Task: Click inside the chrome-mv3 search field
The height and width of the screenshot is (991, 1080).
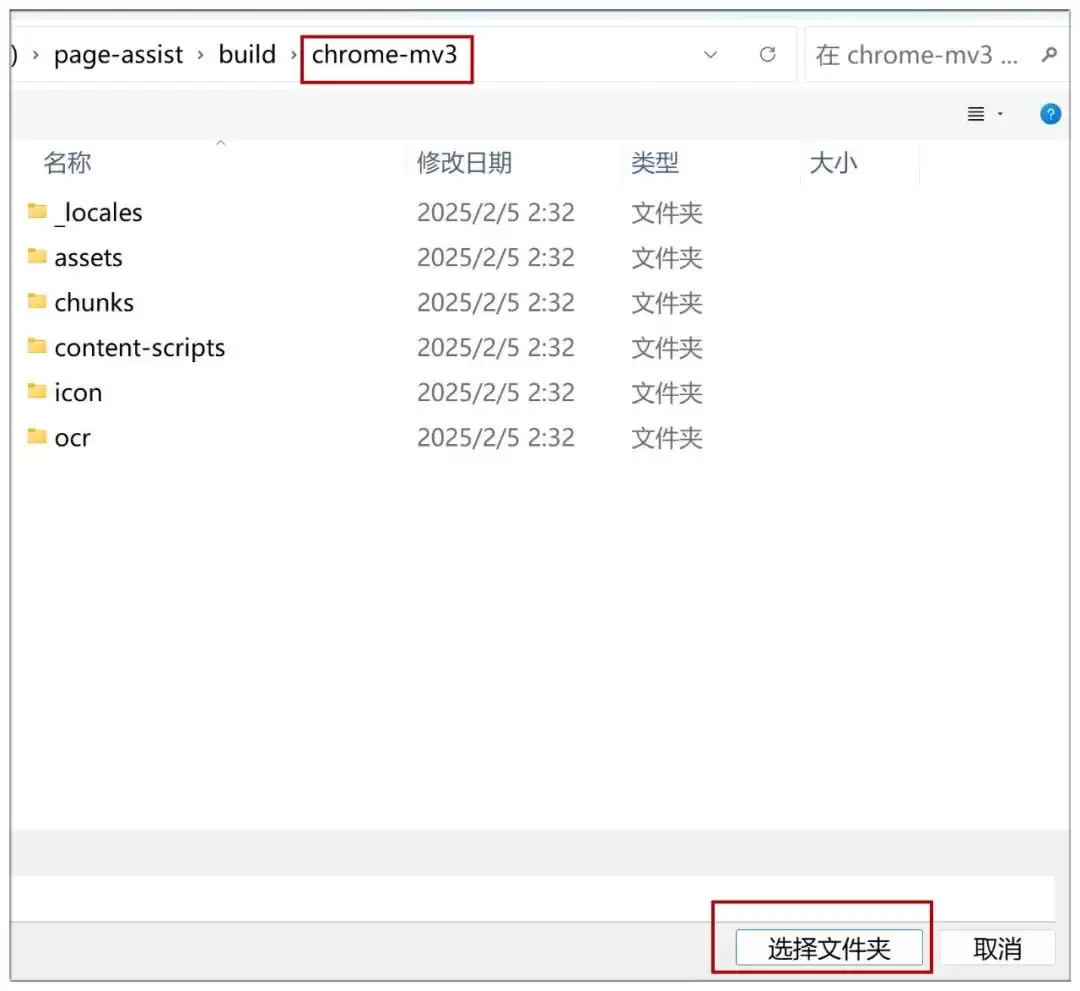Action: pos(920,55)
